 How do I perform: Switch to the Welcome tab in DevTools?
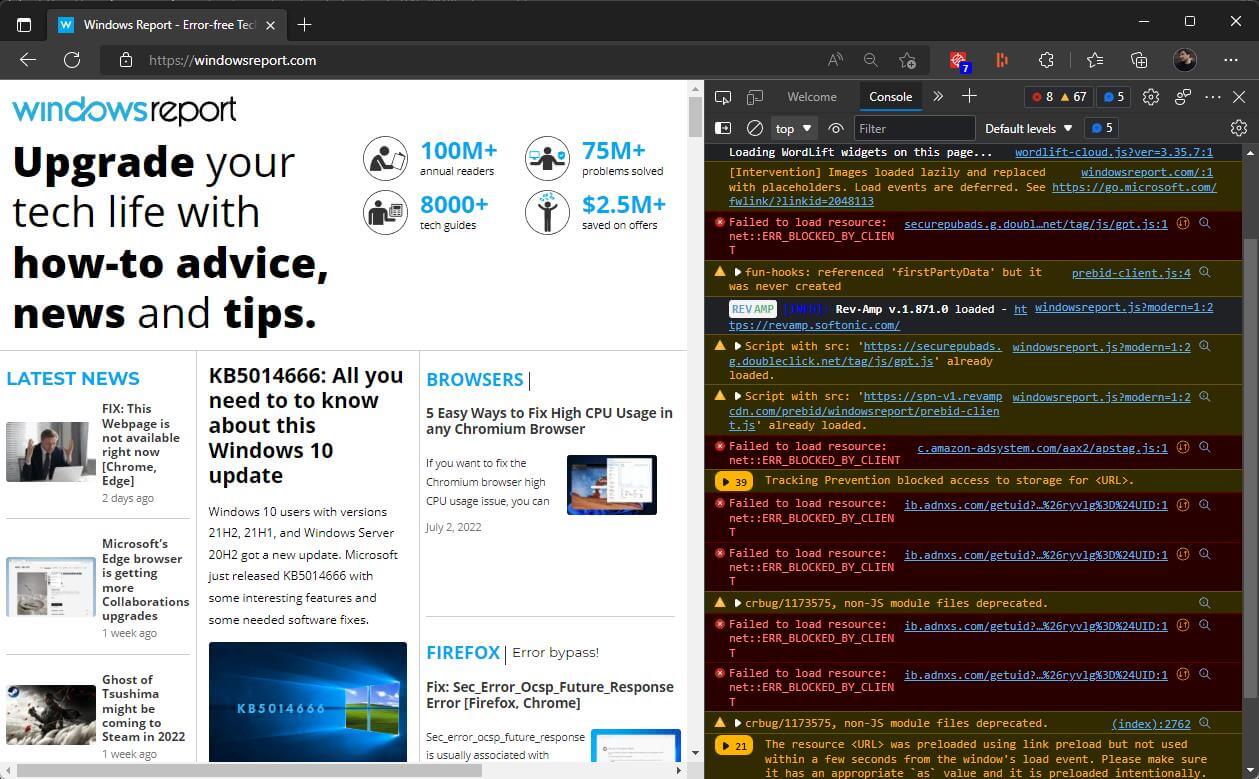[x=812, y=97]
